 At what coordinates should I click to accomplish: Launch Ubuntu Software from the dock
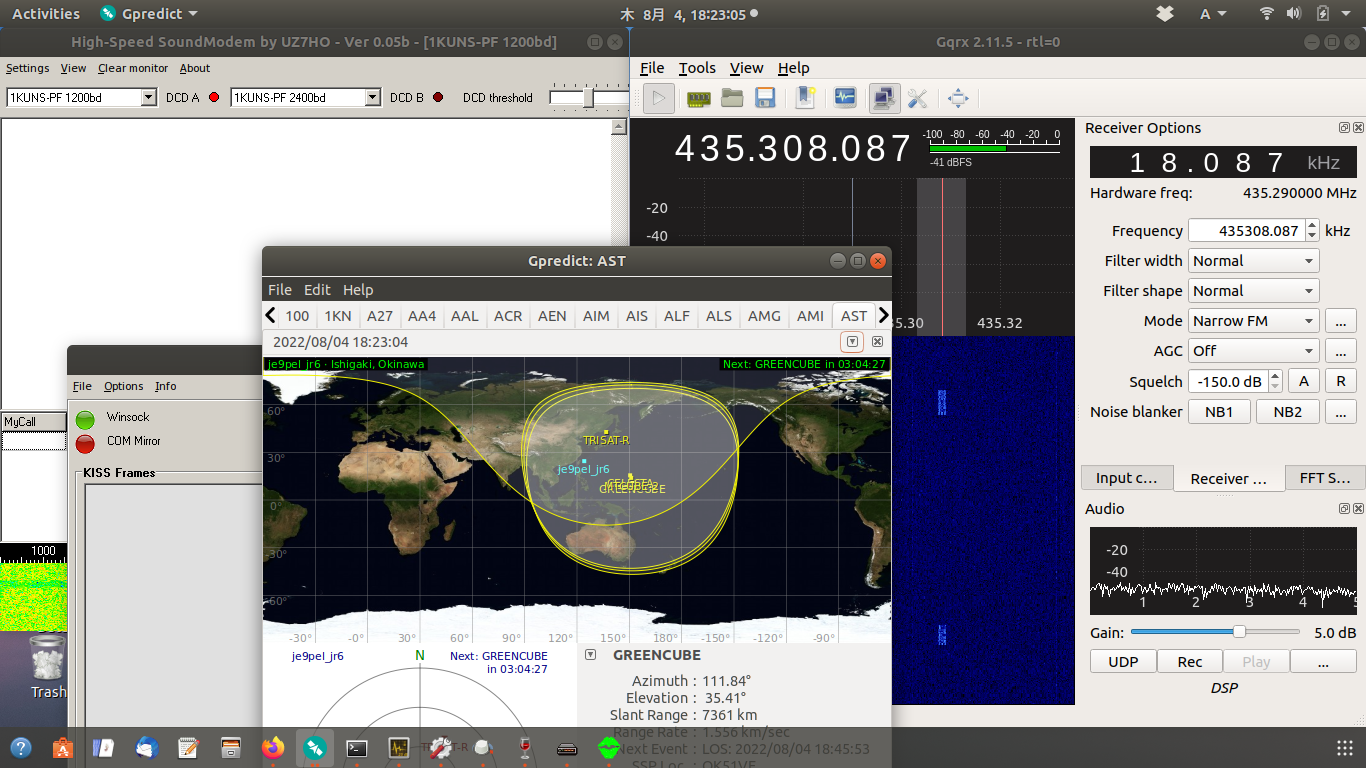pyautogui.click(x=62, y=747)
